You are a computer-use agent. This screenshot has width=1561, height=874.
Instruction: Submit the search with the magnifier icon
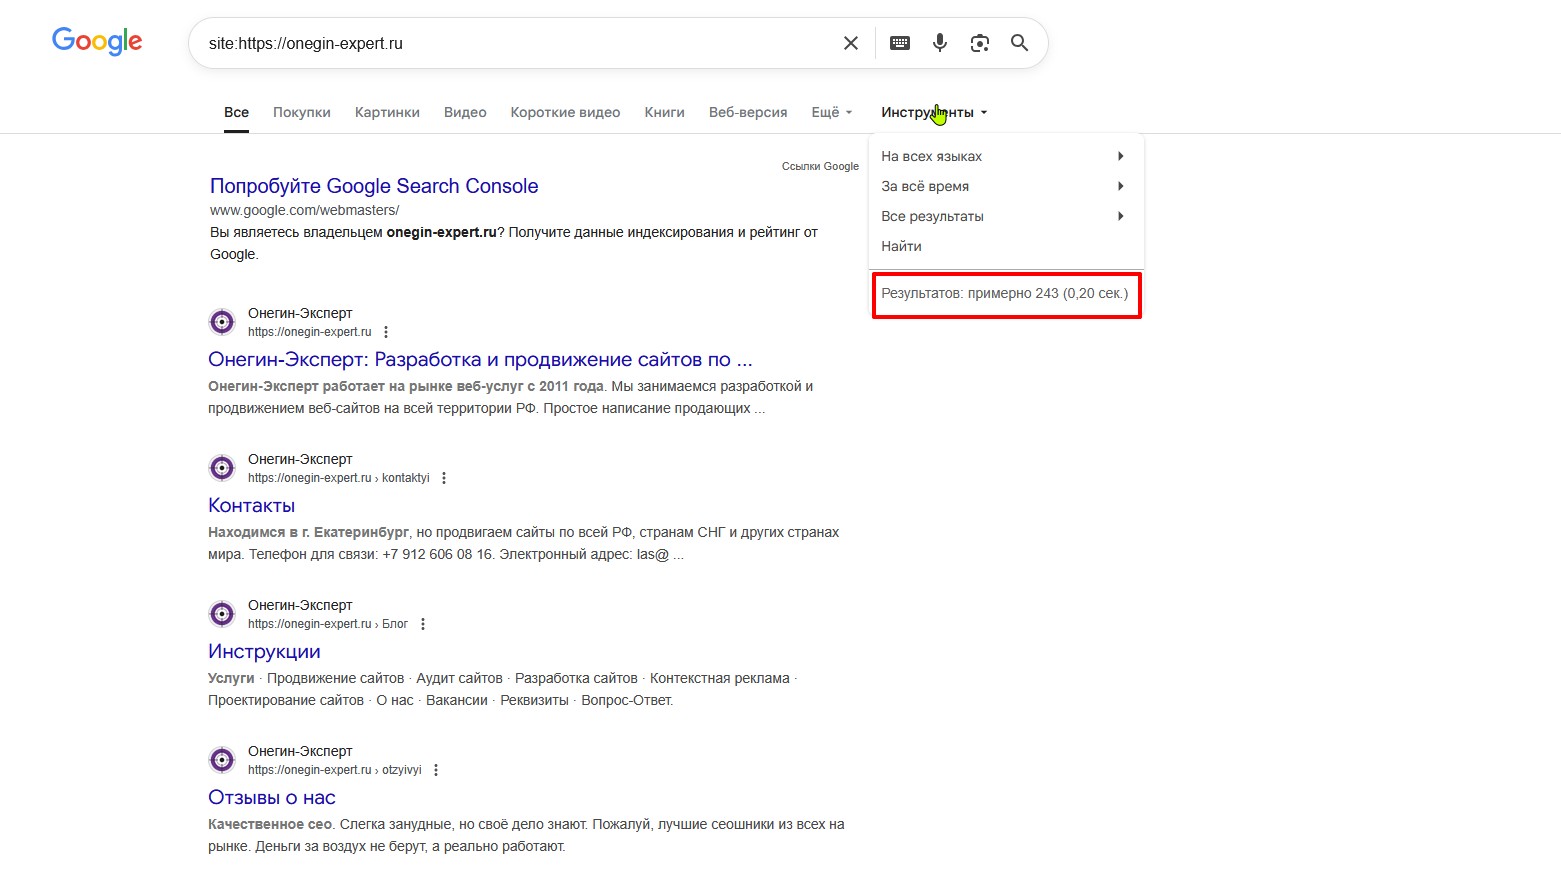pyautogui.click(x=1019, y=43)
